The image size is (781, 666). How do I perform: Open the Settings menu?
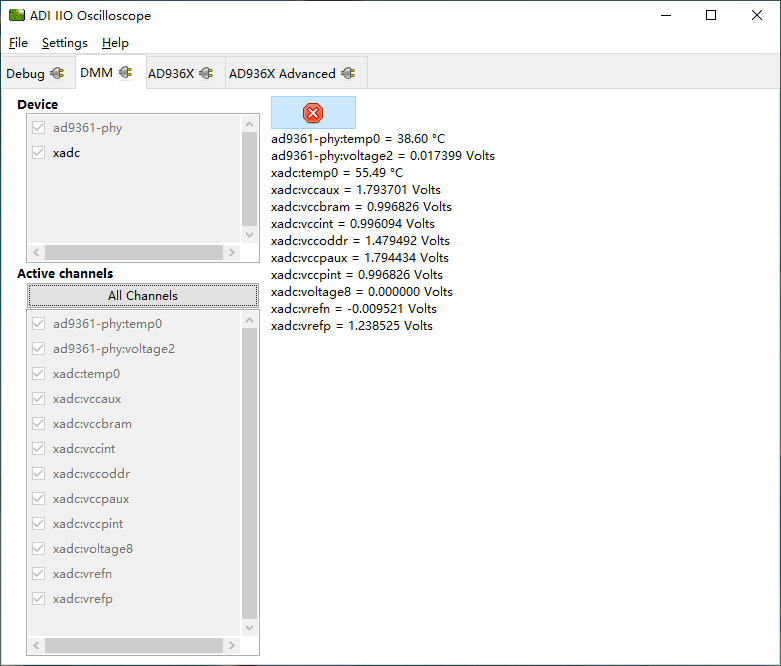(x=65, y=43)
